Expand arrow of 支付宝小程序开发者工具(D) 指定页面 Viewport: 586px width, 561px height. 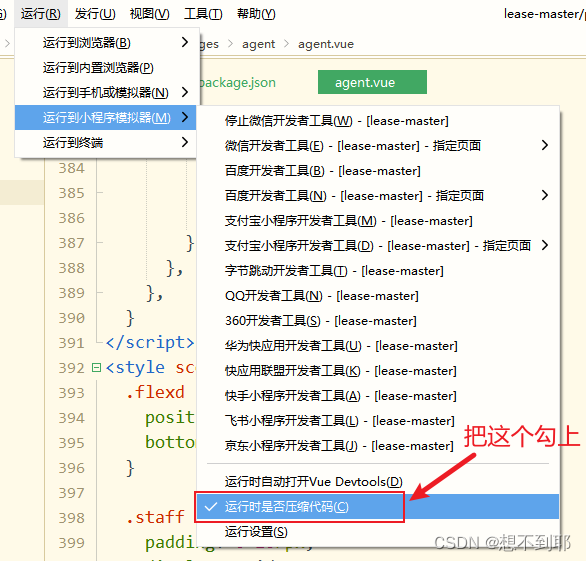545,245
